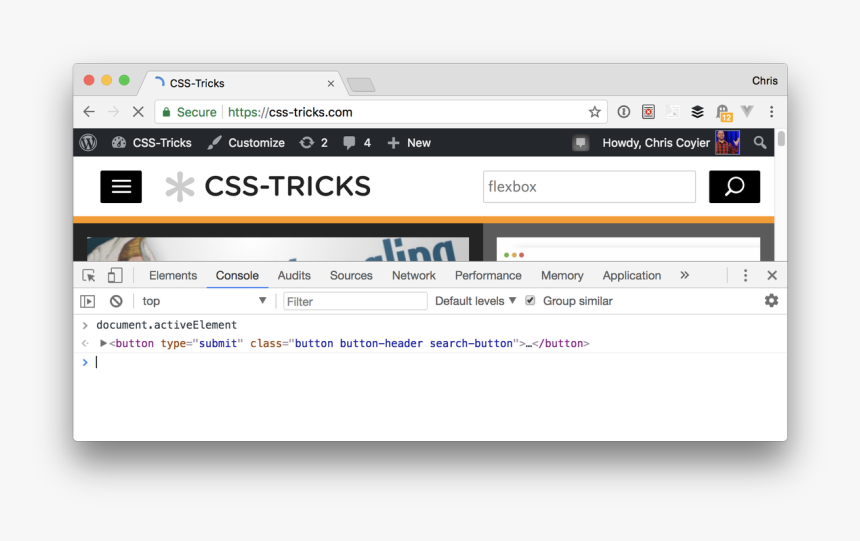The height and width of the screenshot is (541, 860).
Task: Close the DevTools panel
Action: [772, 275]
